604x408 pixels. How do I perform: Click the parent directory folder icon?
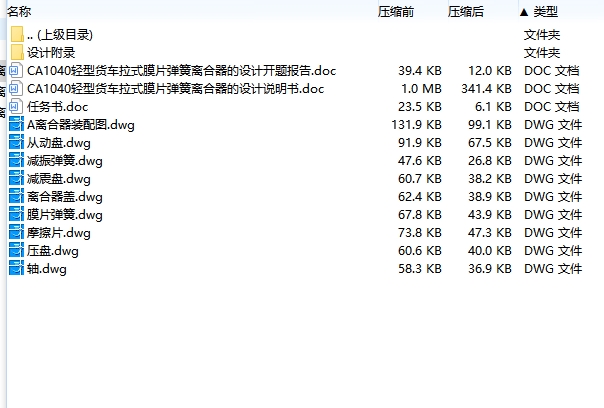[x=17, y=34]
